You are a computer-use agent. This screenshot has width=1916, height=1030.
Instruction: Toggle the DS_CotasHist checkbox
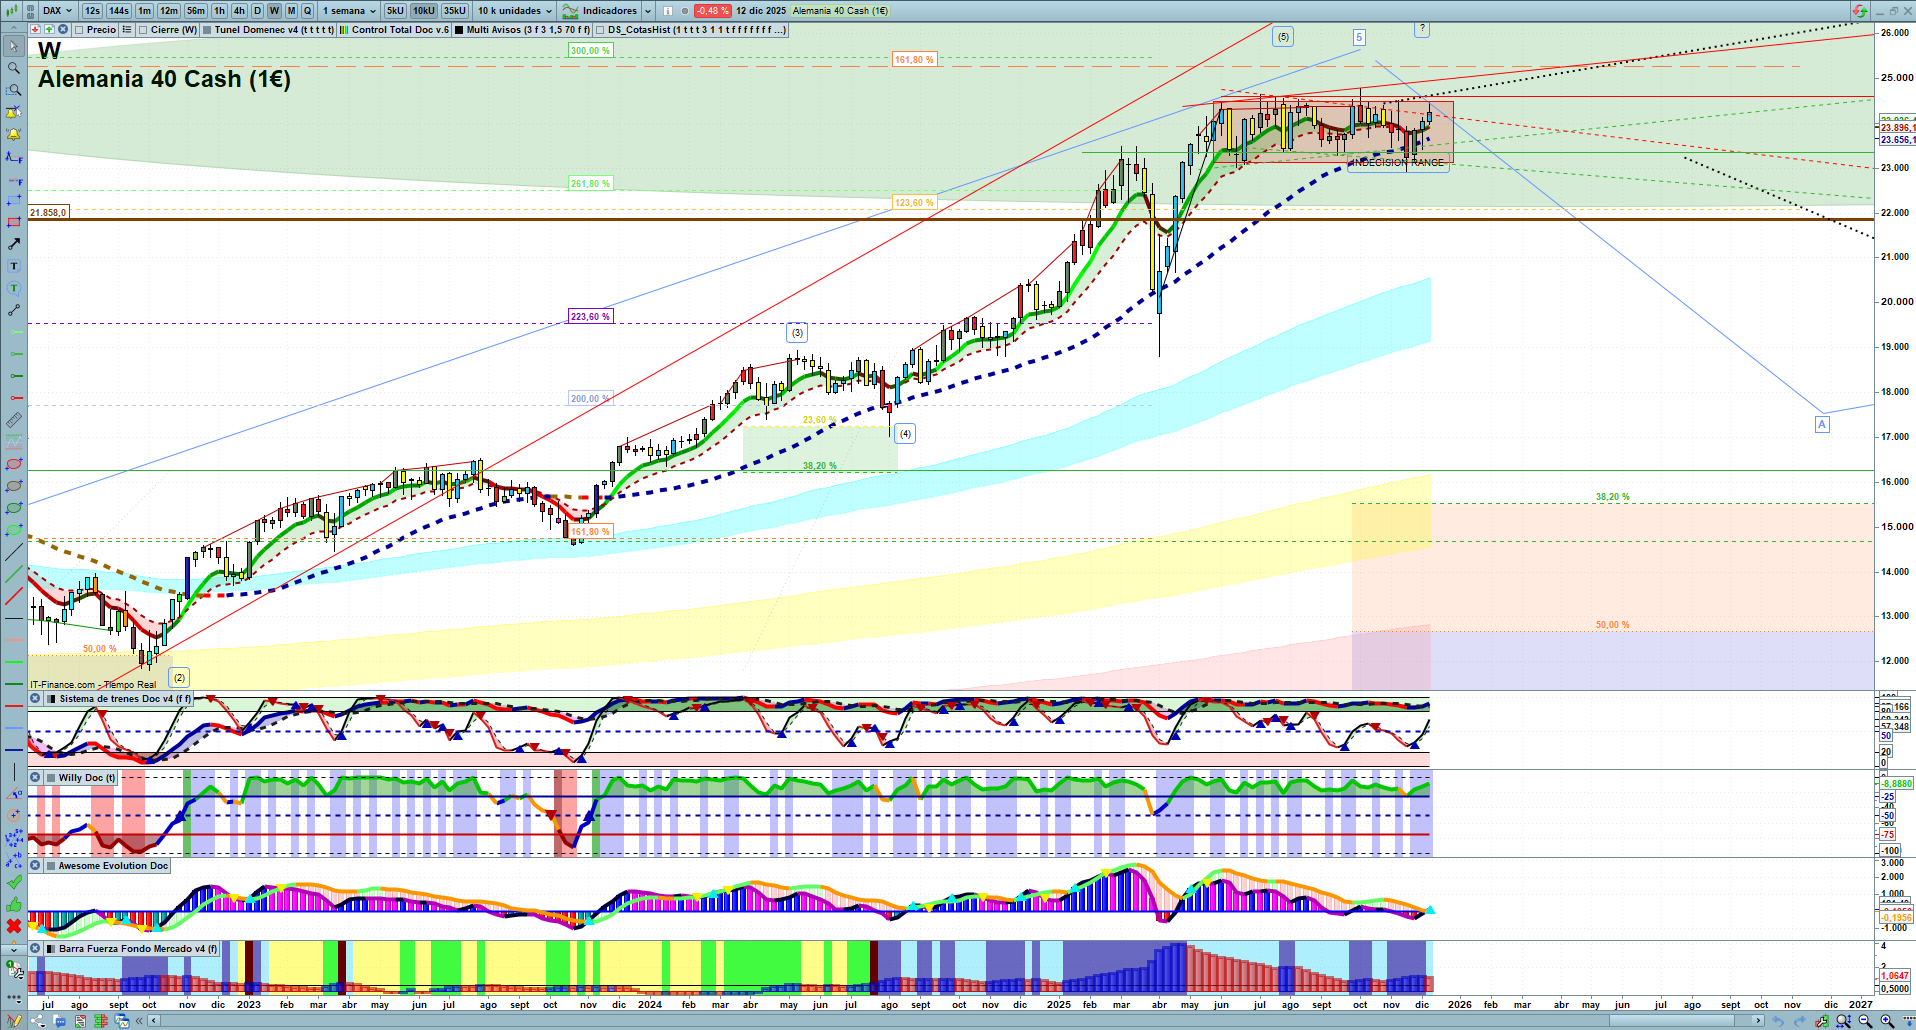(600, 30)
